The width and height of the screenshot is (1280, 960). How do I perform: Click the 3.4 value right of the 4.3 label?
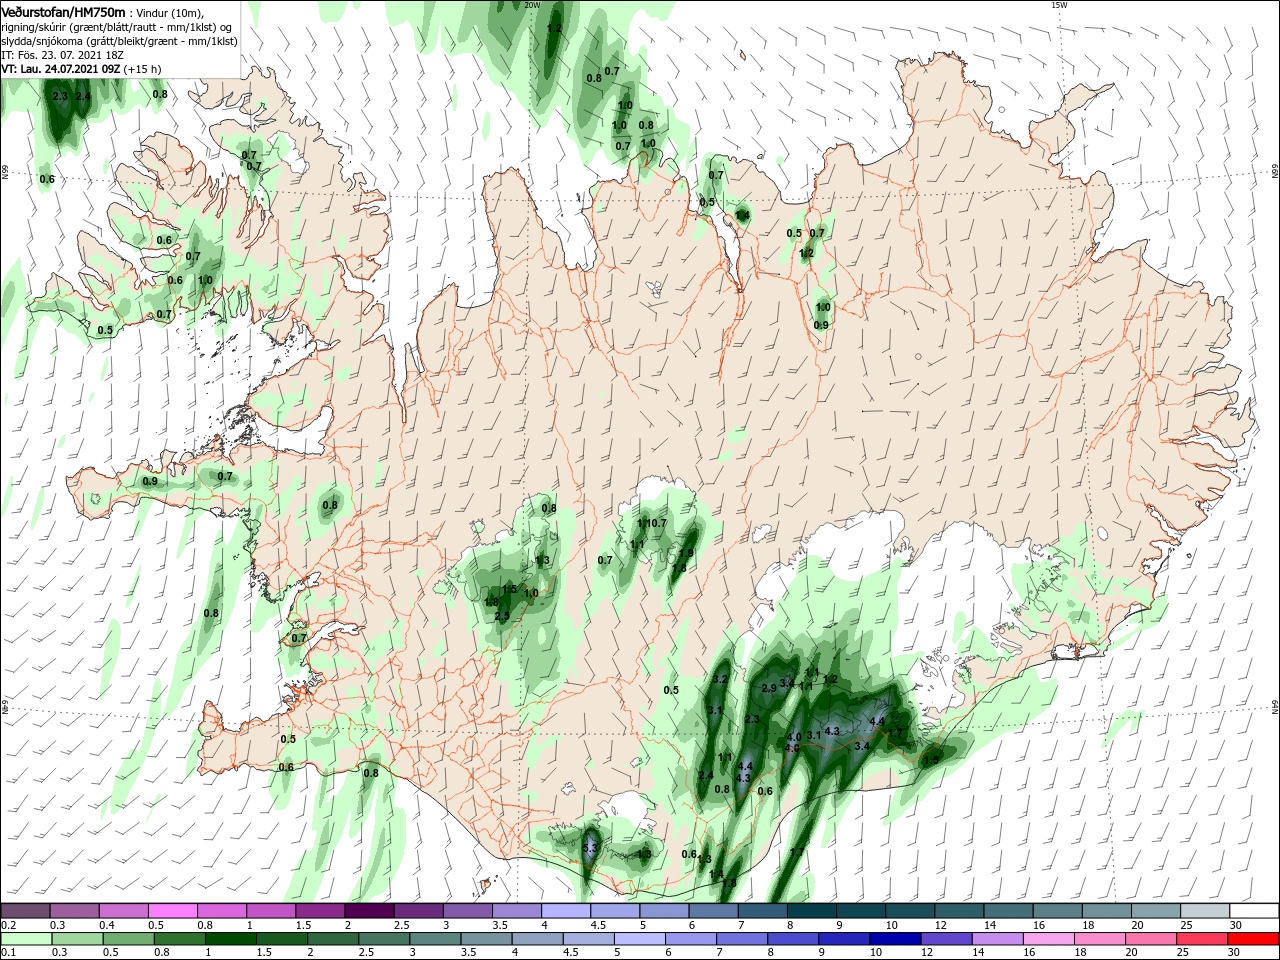pos(862,745)
